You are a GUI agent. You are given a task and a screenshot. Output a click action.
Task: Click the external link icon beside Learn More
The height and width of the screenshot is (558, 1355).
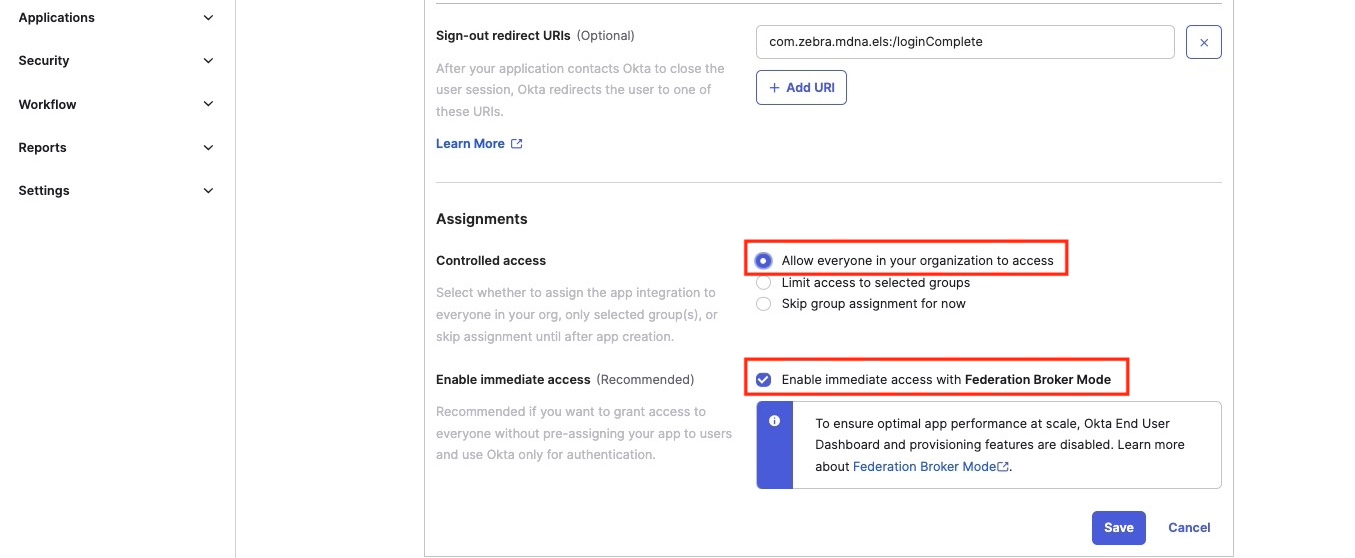pos(517,144)
